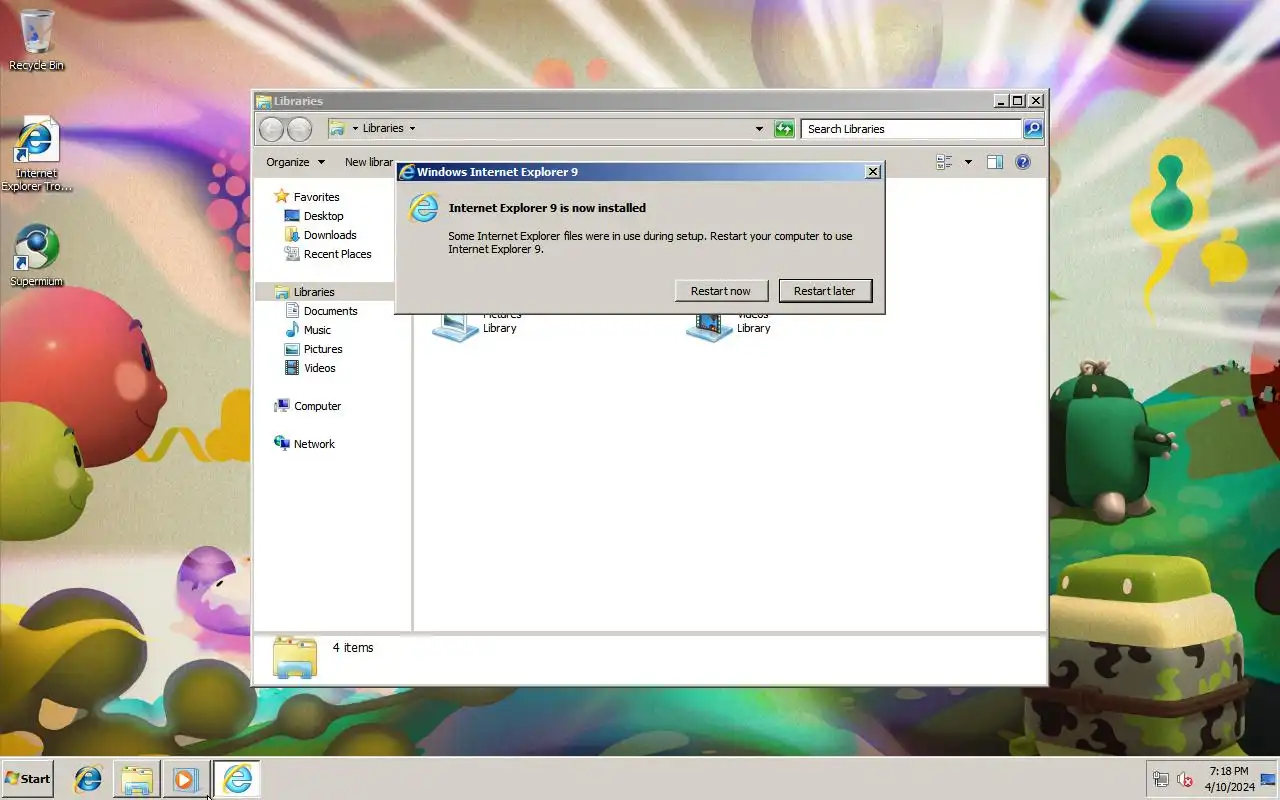Switch to the IE9 setup taskbar button

pos(237,779)
